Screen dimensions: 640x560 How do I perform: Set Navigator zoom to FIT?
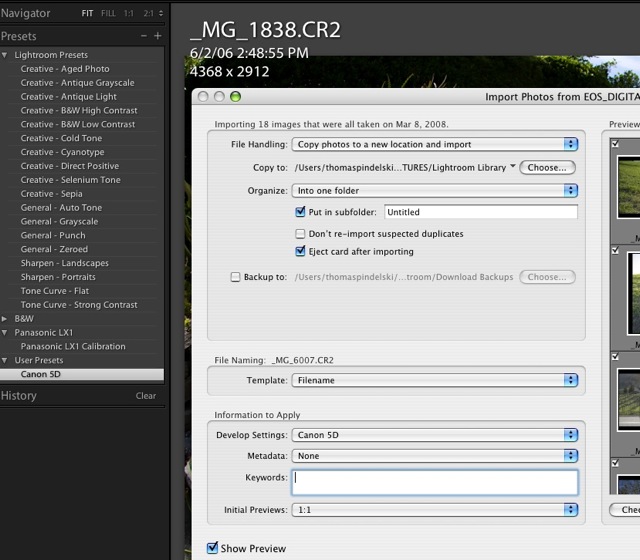(87, 13)
